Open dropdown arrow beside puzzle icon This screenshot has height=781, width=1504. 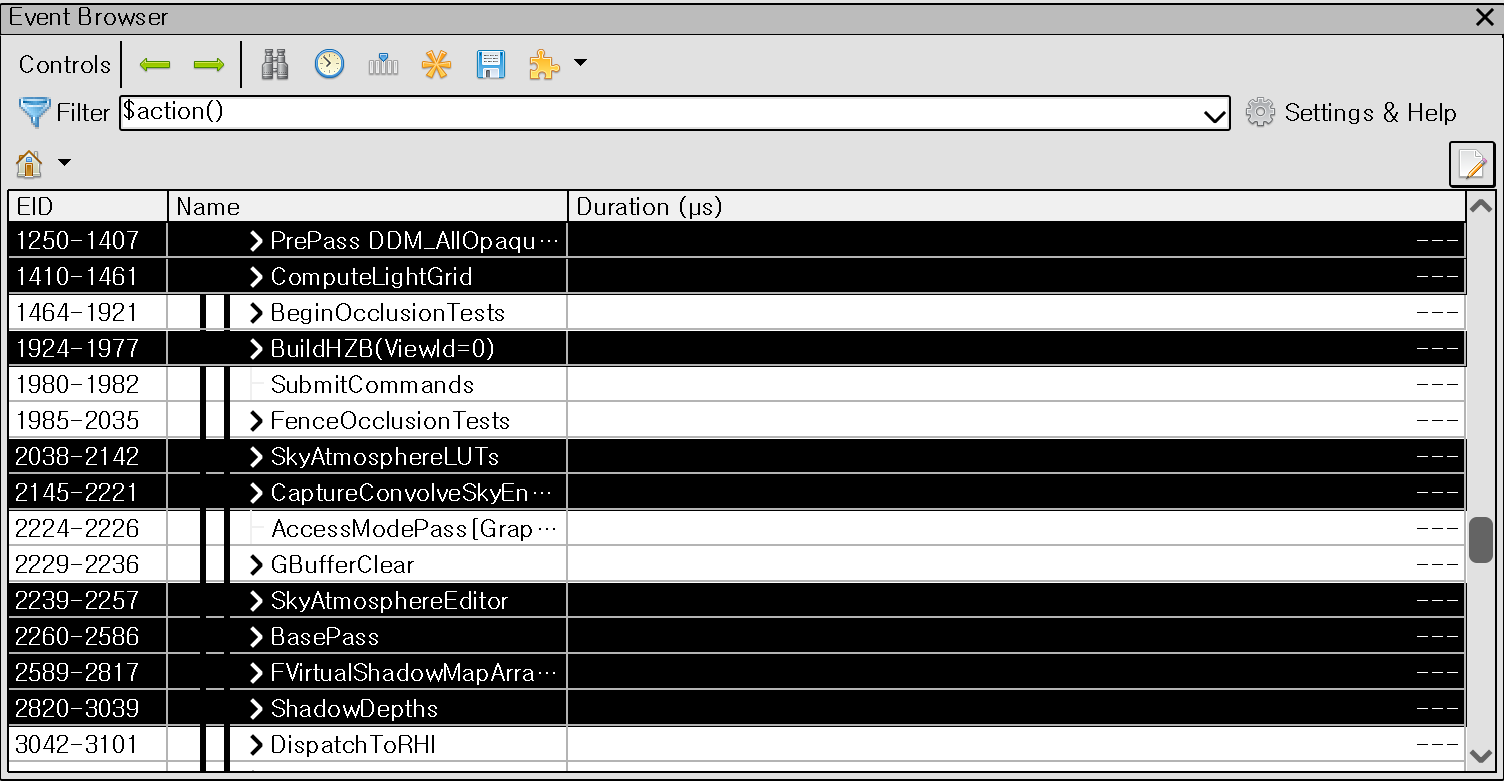[580, 64]
